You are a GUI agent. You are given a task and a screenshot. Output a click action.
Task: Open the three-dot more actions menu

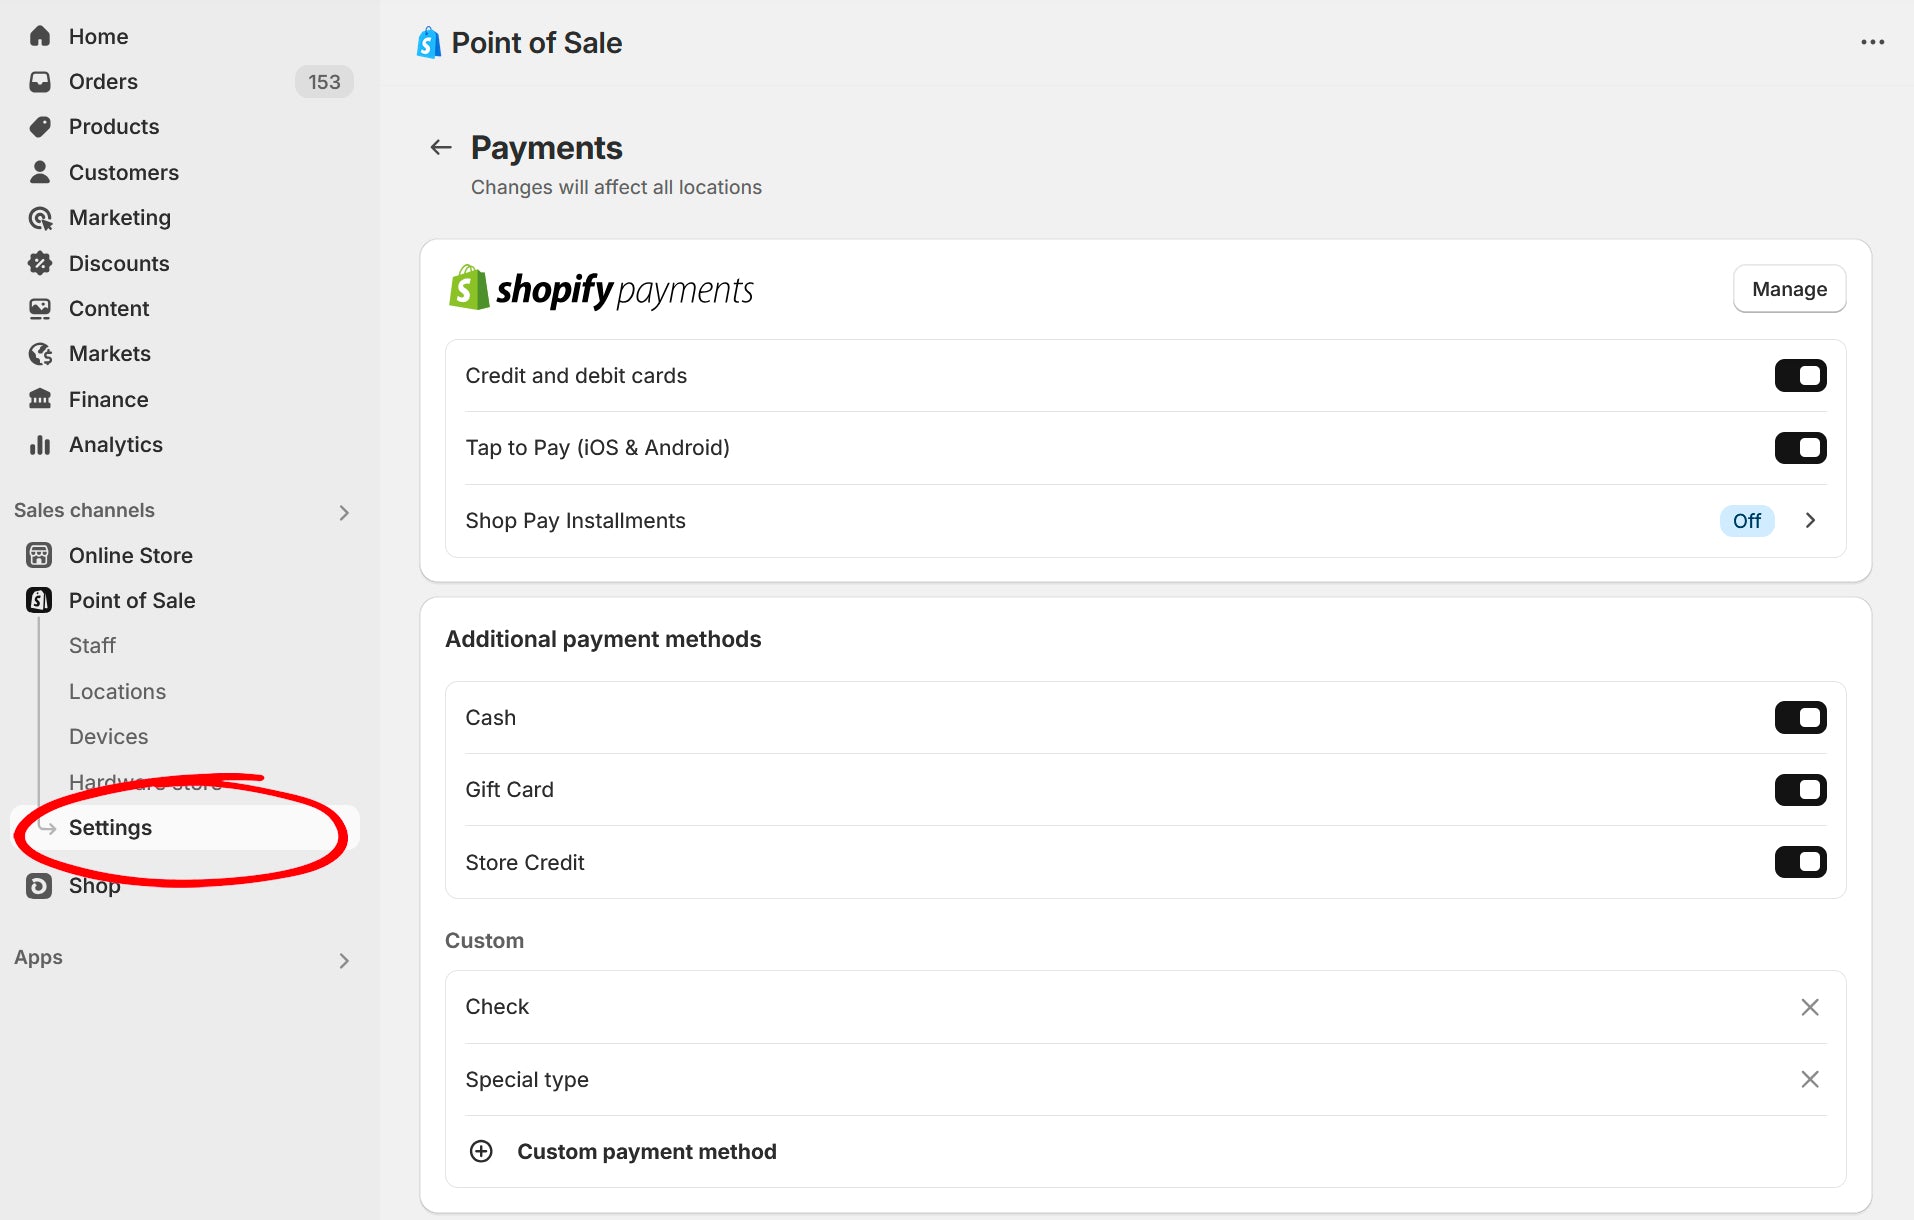click(1872, 42)
